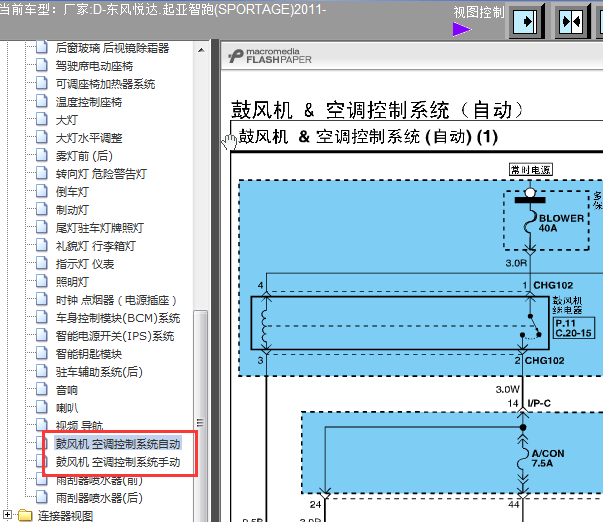This screenshot has height=522, width=603.
Task: Open 雨刮器喷水器(后) diagram
Action: tap(99, 498)
